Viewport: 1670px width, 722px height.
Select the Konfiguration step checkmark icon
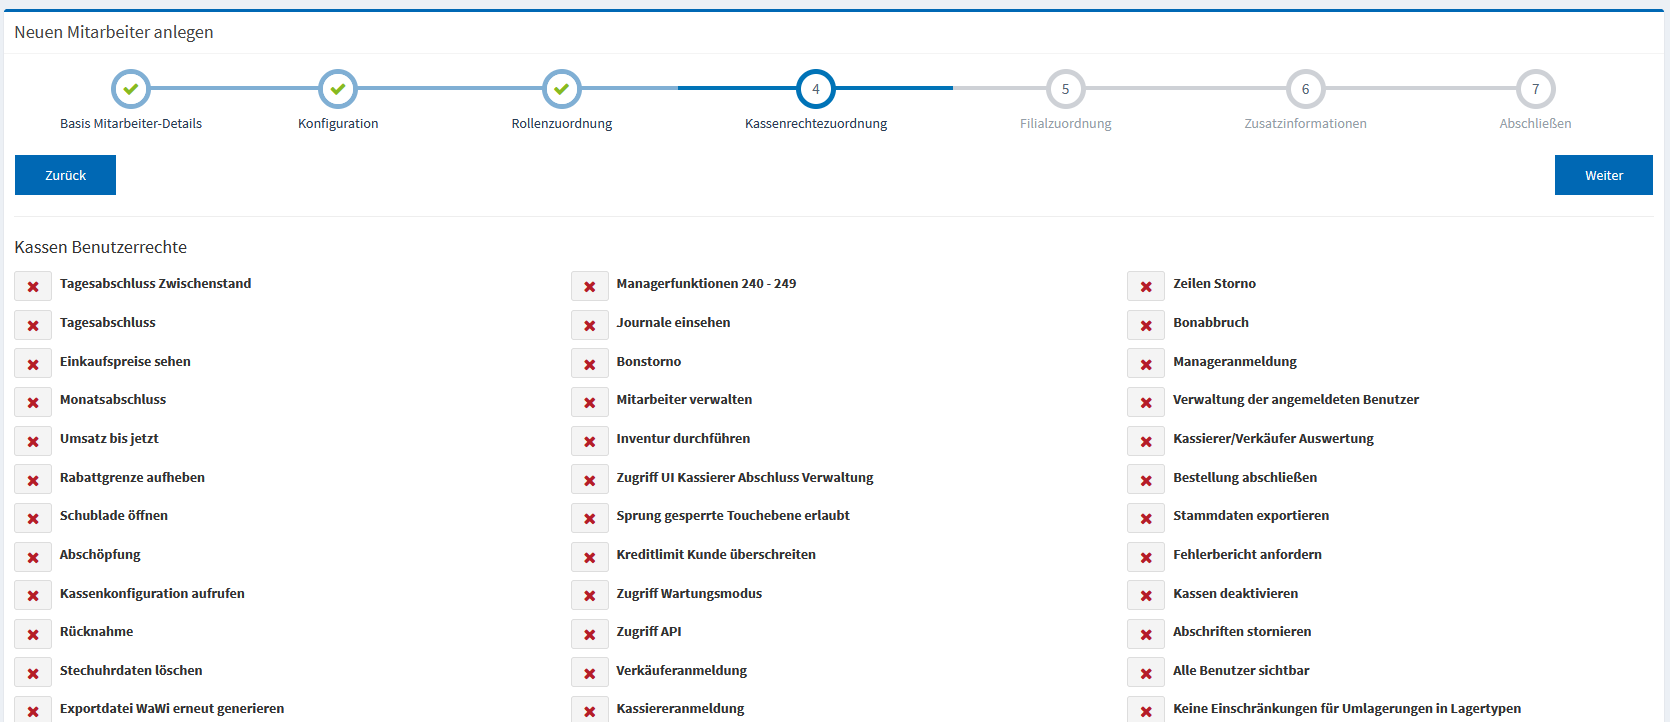pos(338,89)
